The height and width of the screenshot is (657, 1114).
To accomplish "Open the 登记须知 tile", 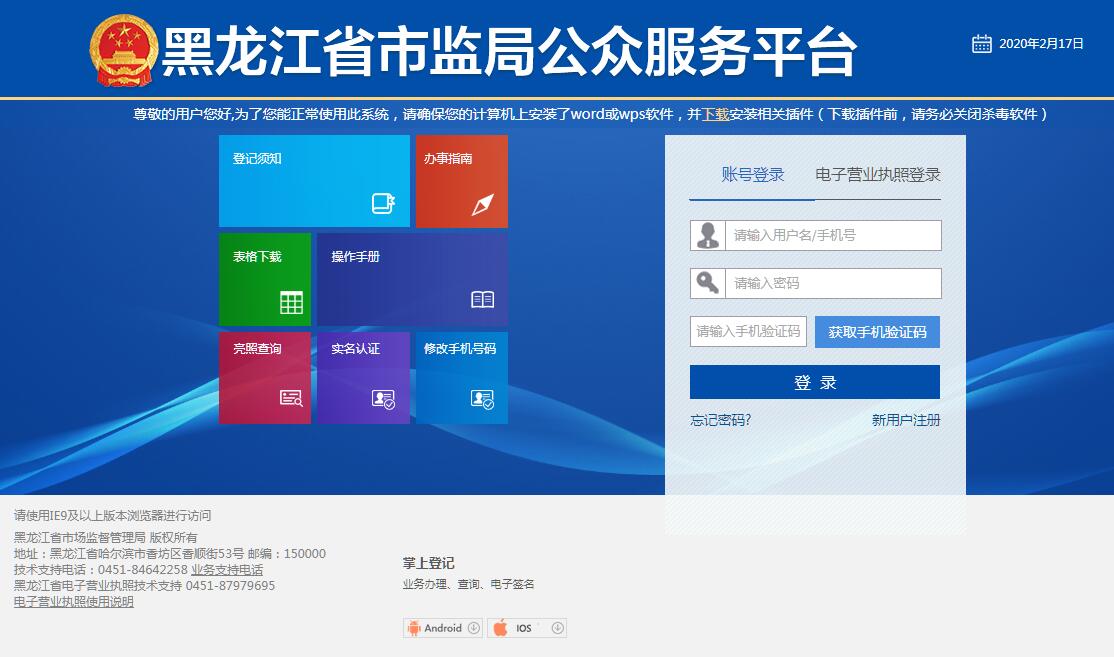I will 314,181.
